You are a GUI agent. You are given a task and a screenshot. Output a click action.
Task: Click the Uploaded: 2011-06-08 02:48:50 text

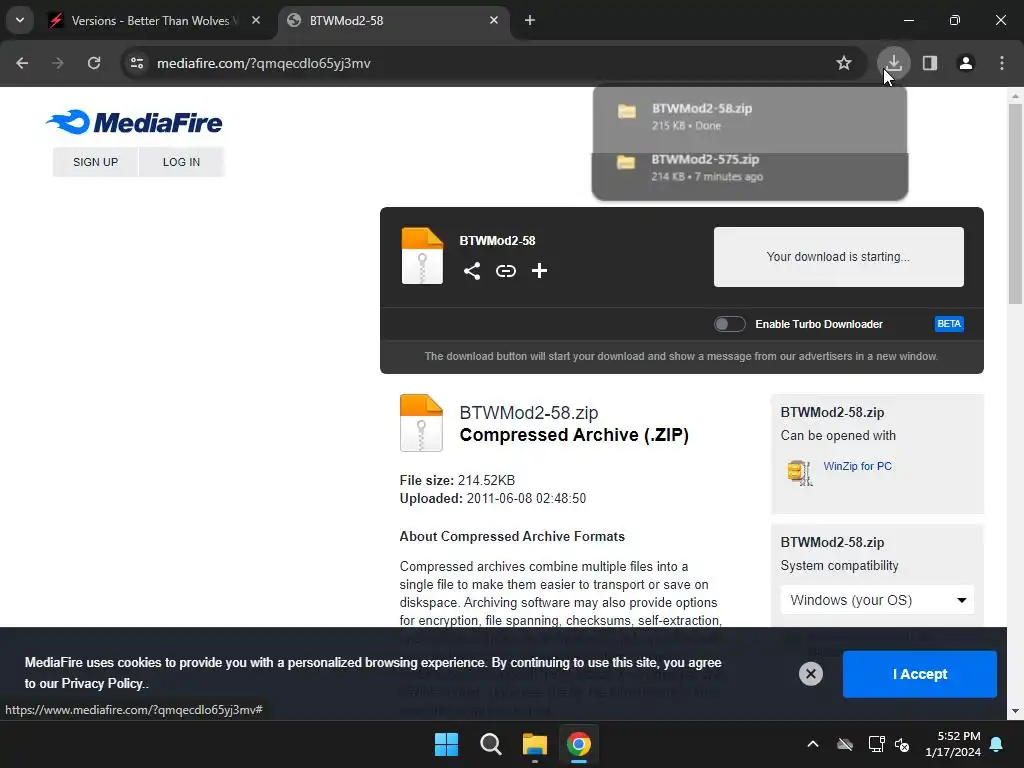(492, 499)
